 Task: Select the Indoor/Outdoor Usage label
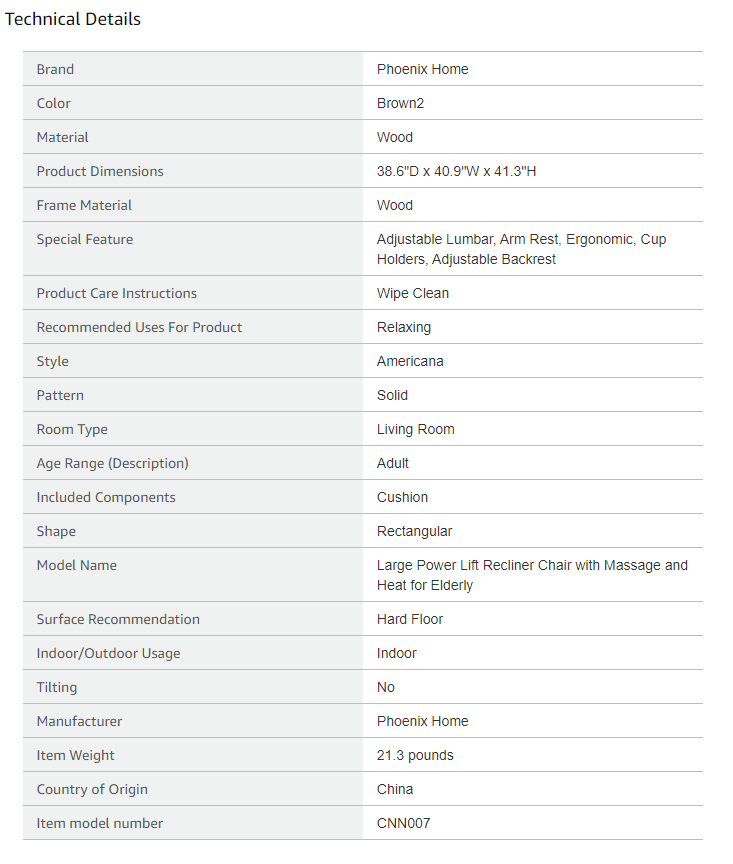pos(109,654)
